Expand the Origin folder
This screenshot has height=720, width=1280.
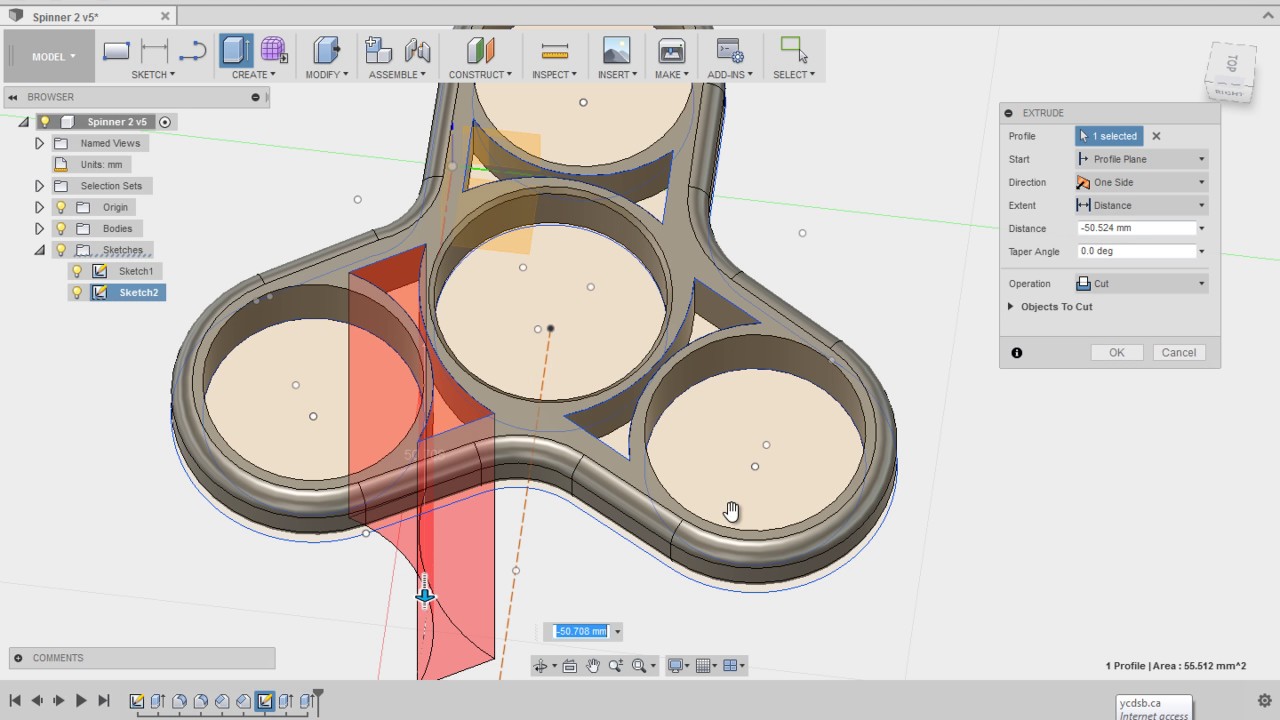(40, 207)
